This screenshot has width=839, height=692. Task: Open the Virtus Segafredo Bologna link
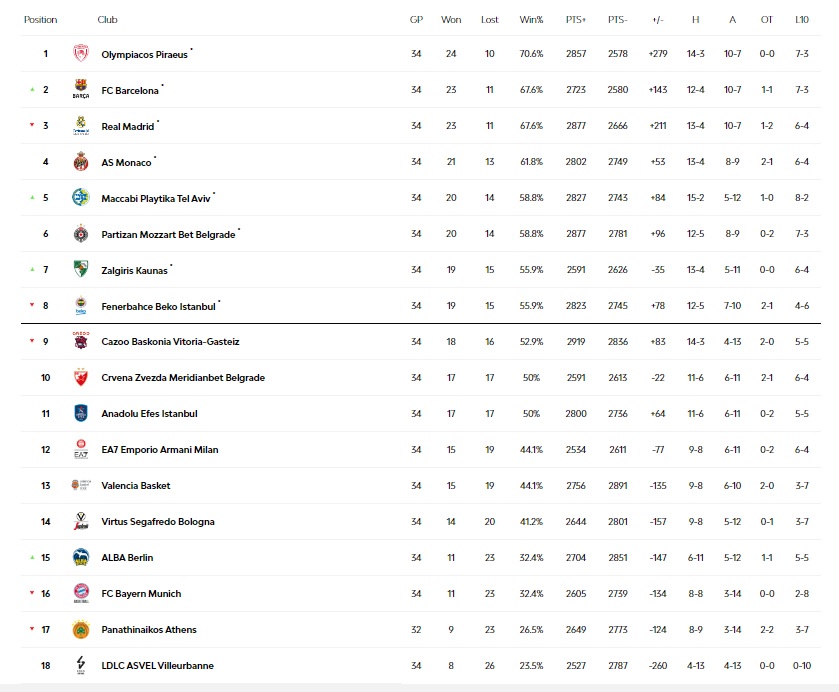(158, 522)
